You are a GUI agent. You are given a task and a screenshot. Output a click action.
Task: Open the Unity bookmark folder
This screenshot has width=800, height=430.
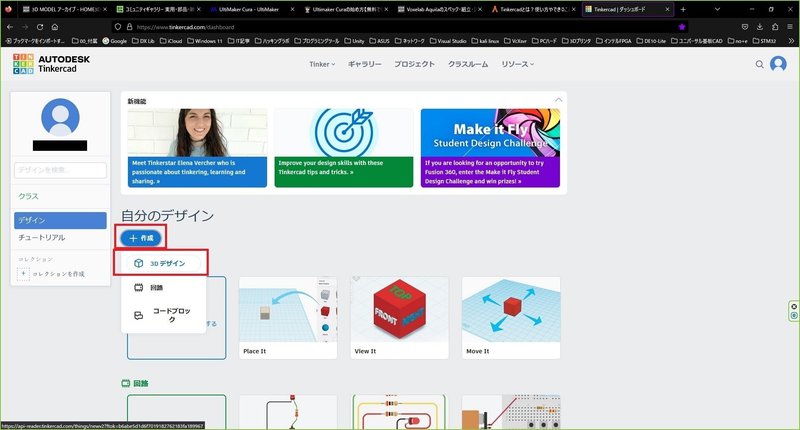(354, 41)
